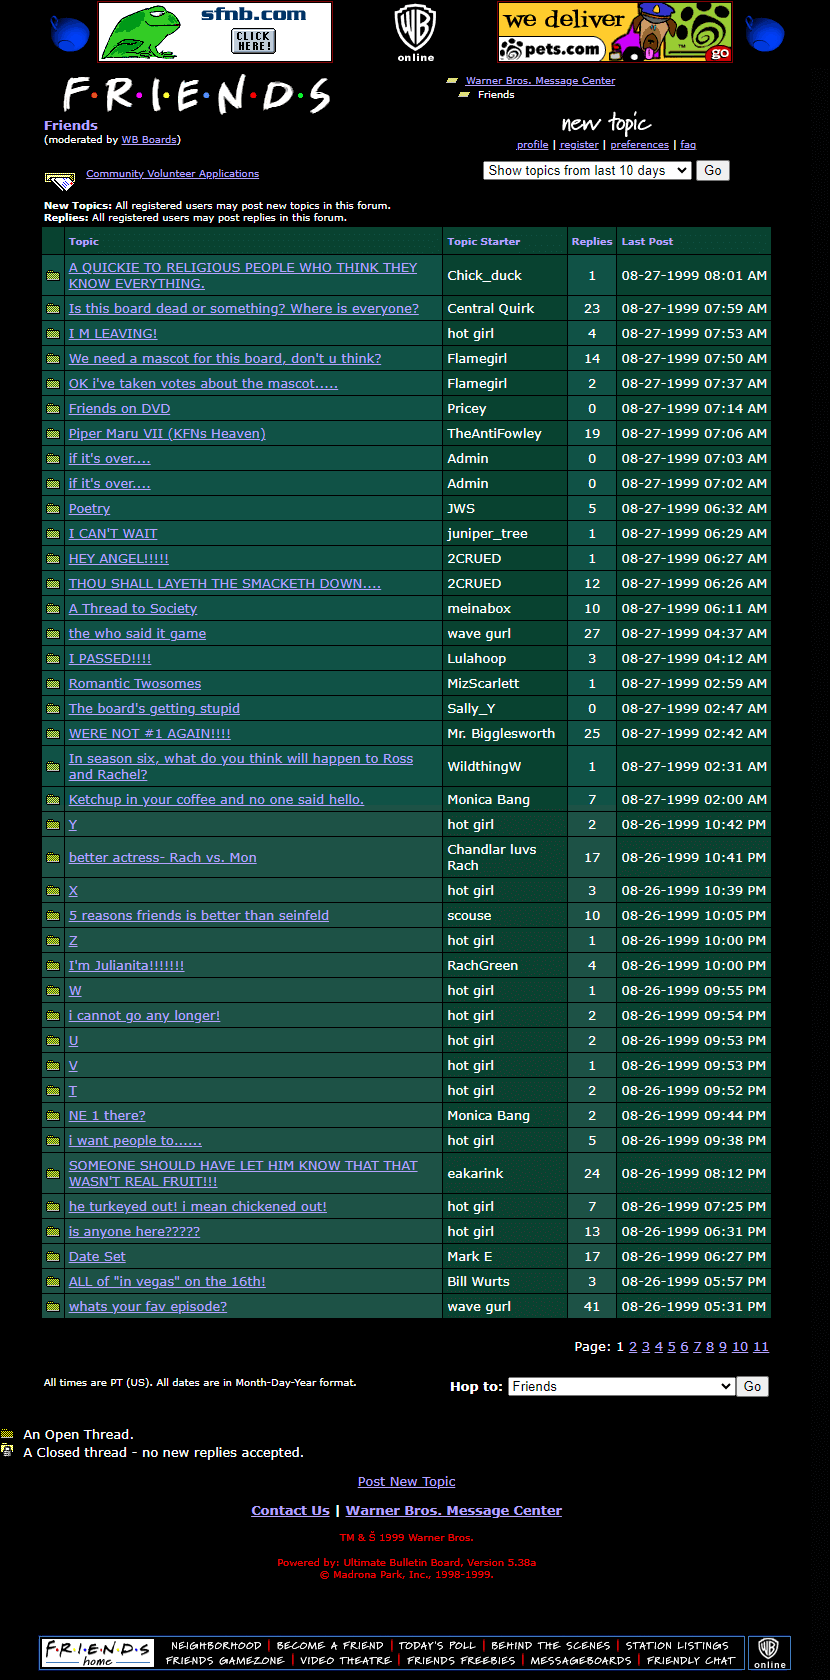The image size is (830, 1680).
Task: Click the folder icon by 'The board's getting stupid'
Action: click(x=53, y=709)
